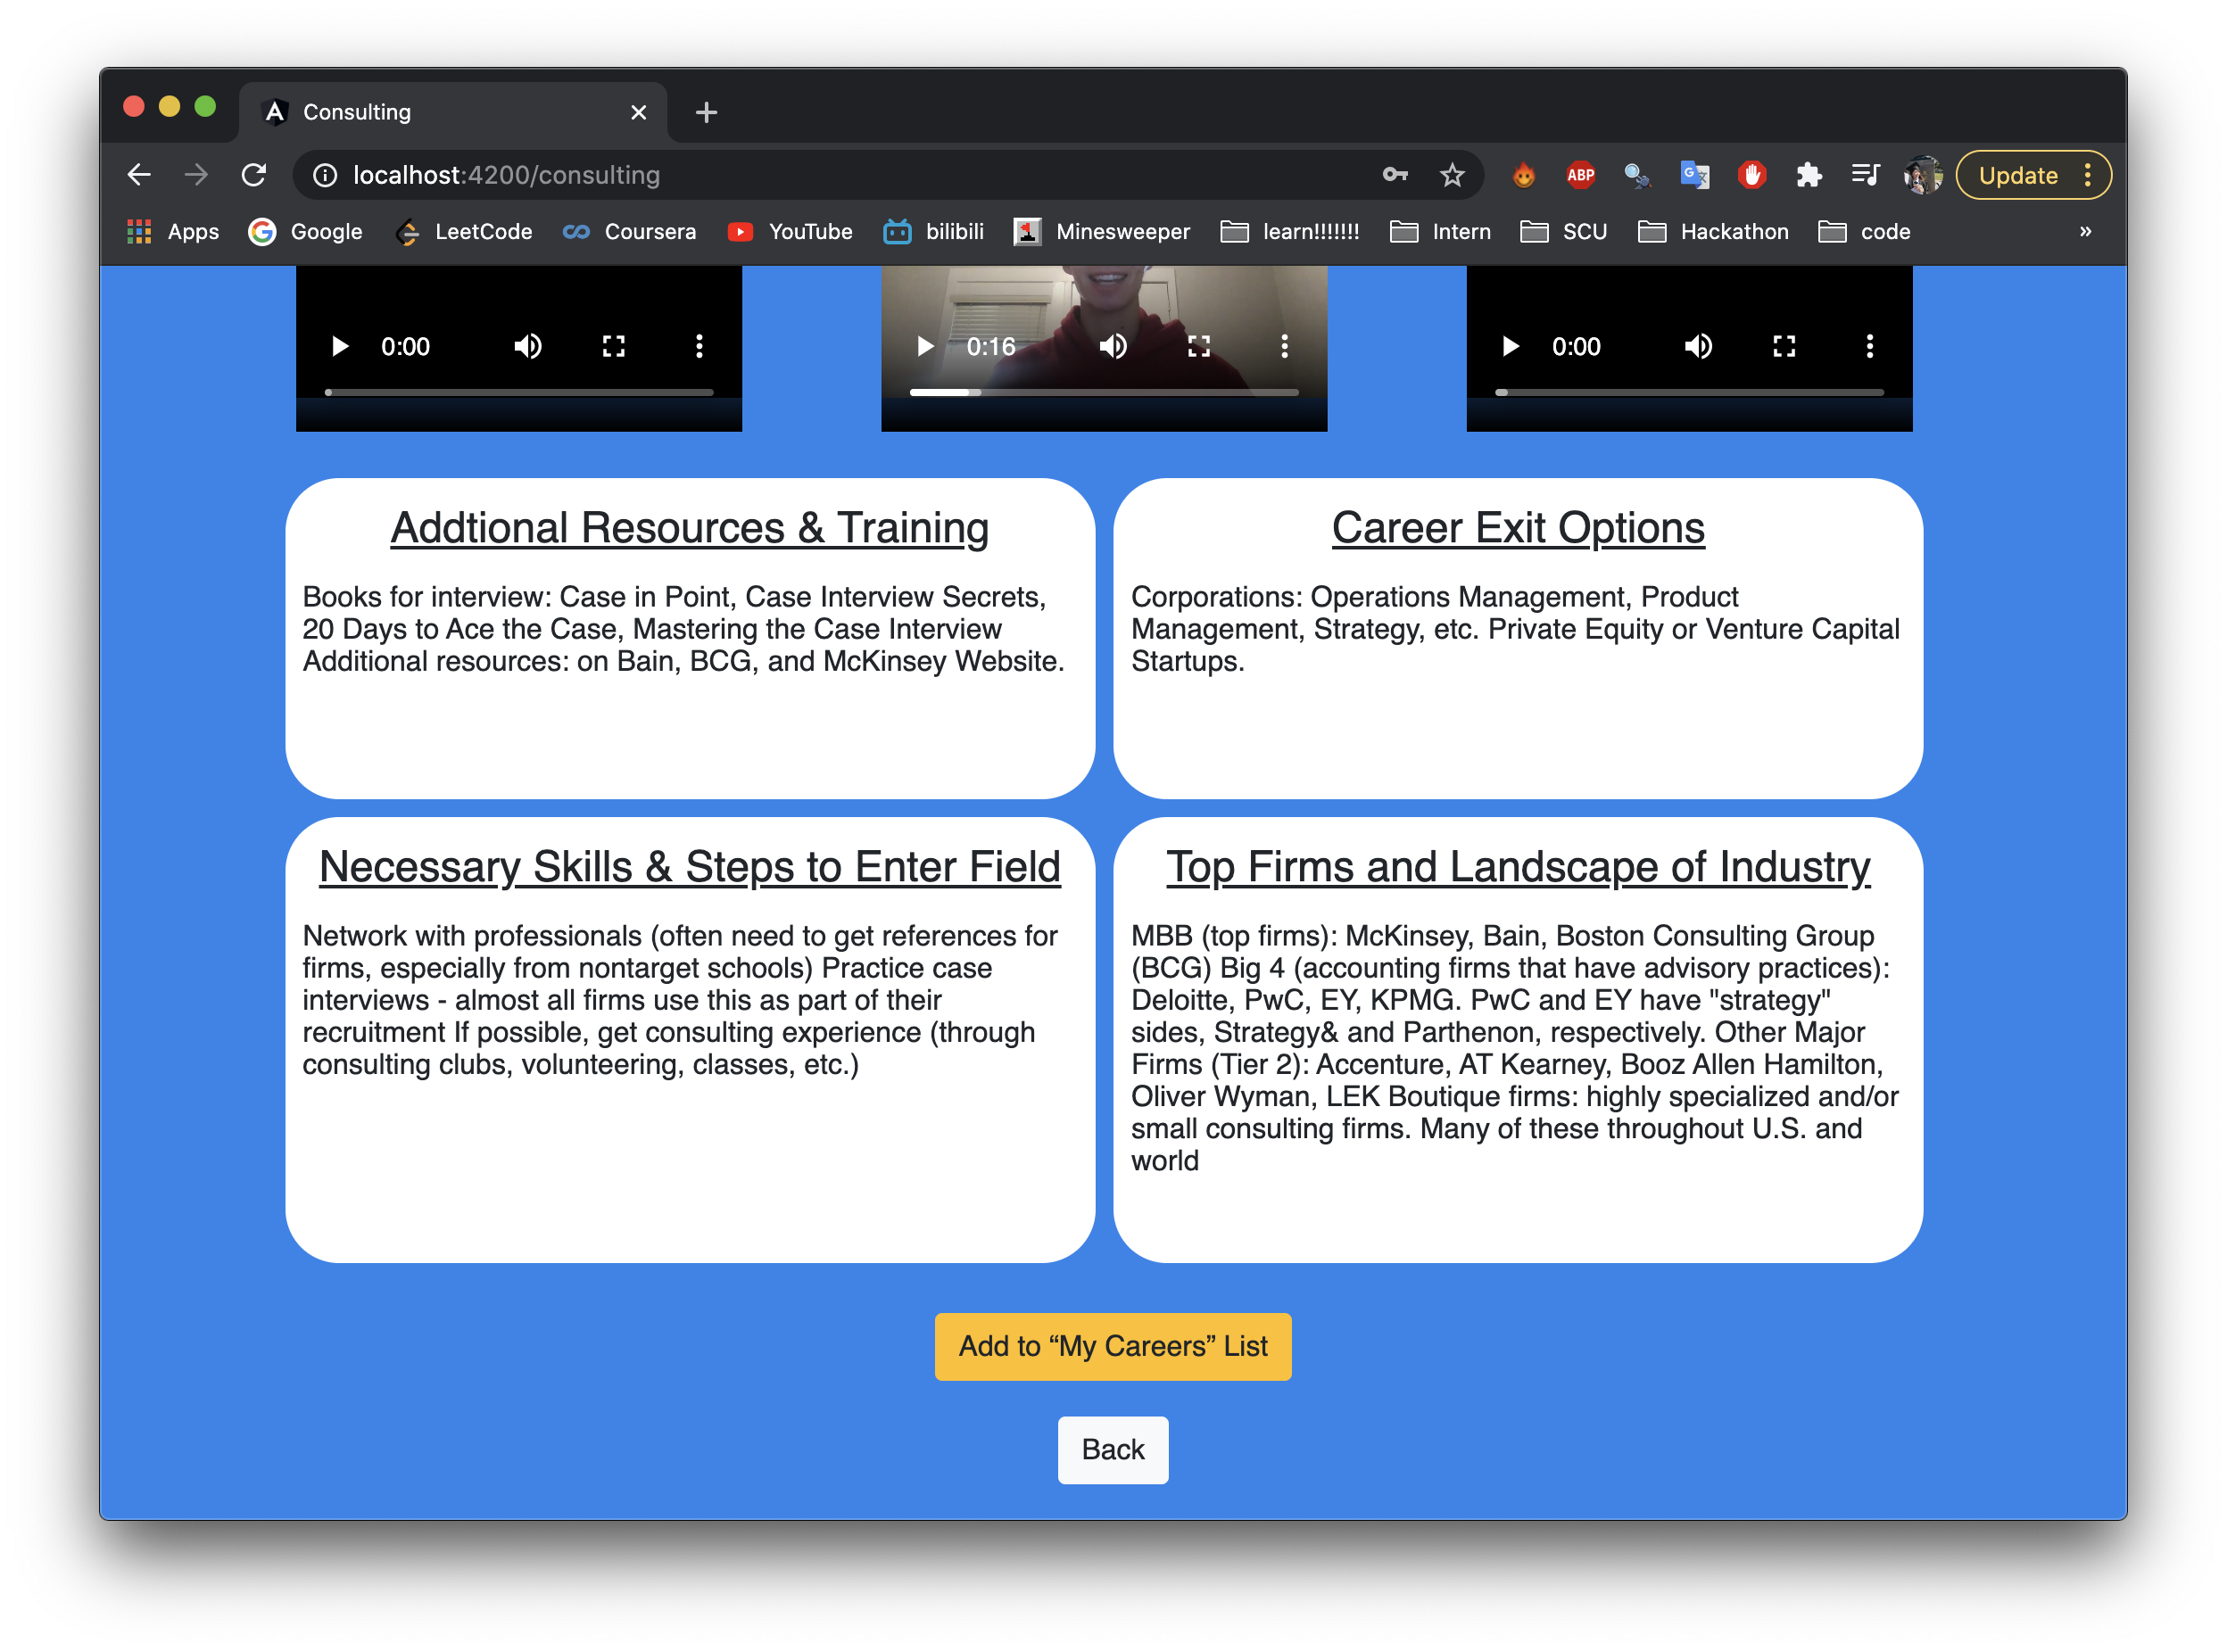Mute the third video's speaker icon

(1698, 347)
